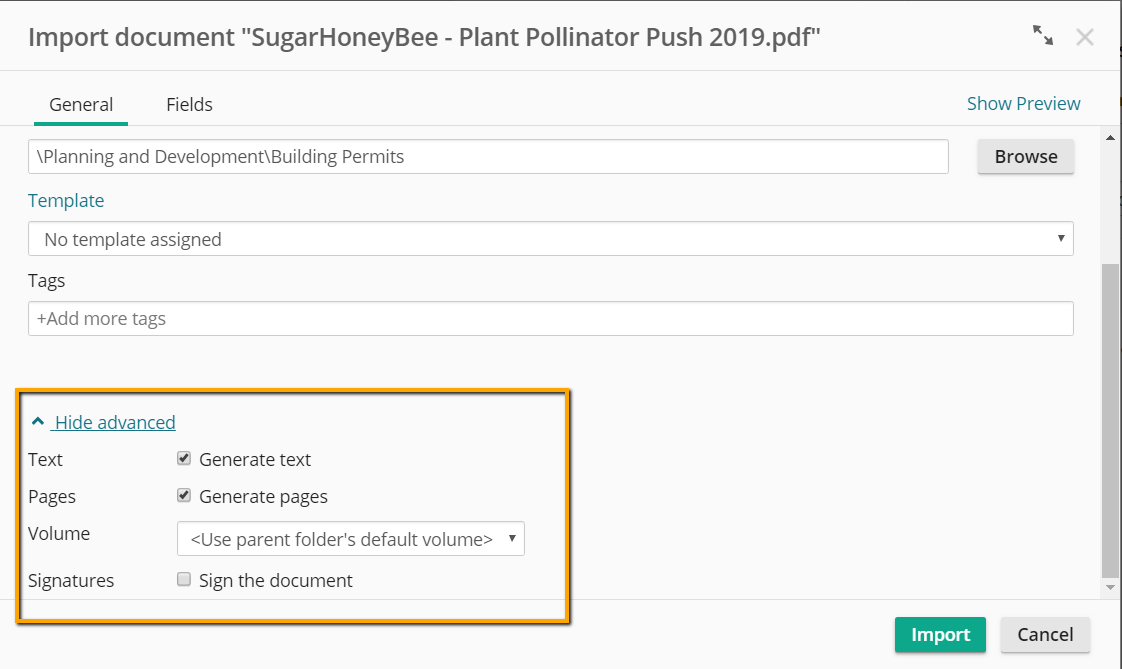Uncheck the Generate pages checkbox
Image resolution: width=1122 pixels, height=669 pixels.
tap(184, 495)
